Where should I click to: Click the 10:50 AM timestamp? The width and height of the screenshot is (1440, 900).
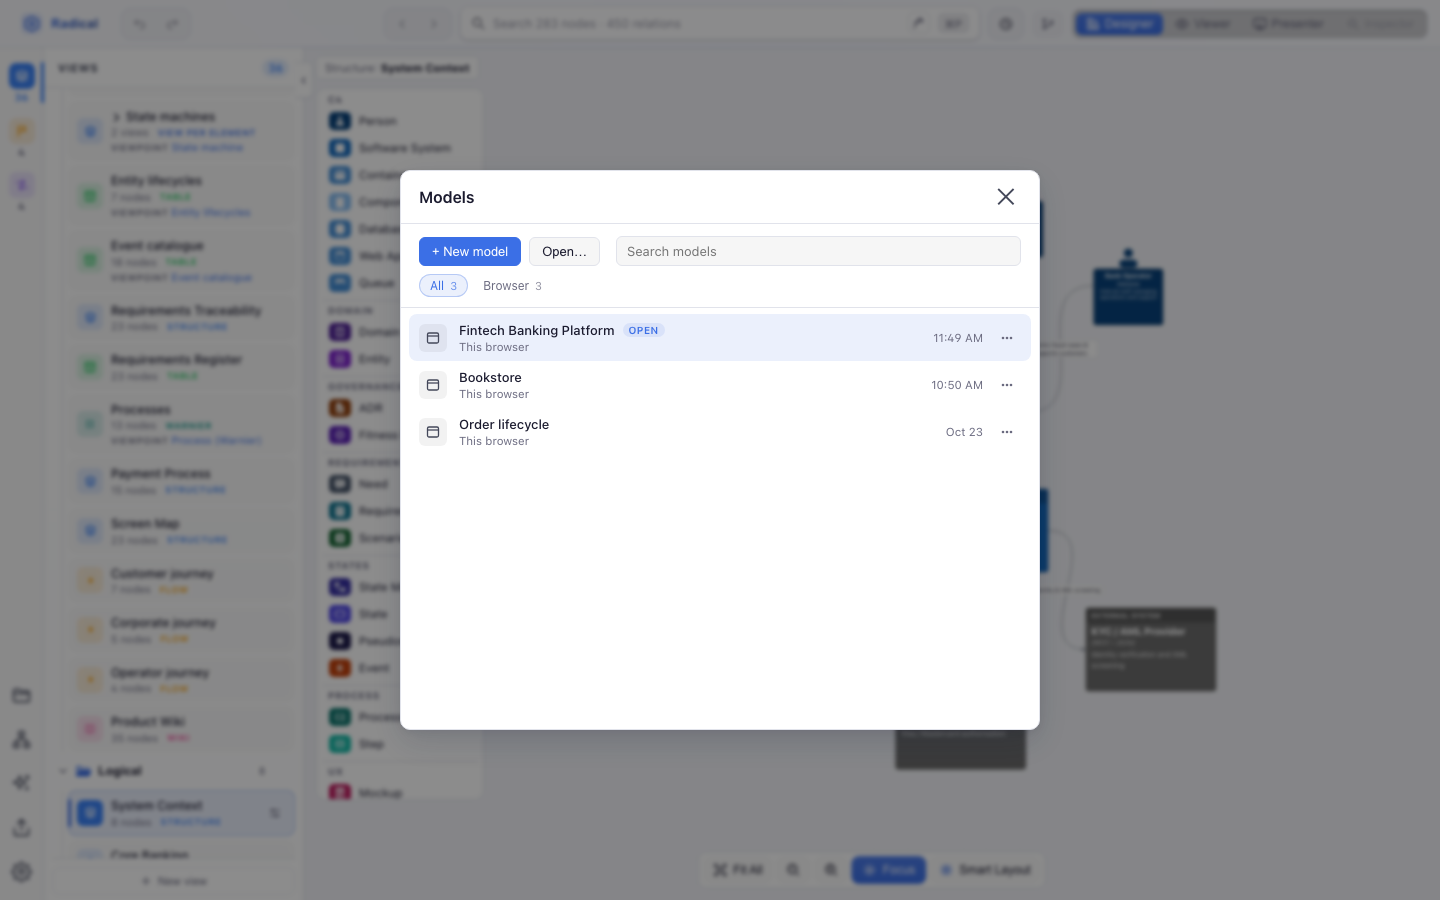coord(957,385)
